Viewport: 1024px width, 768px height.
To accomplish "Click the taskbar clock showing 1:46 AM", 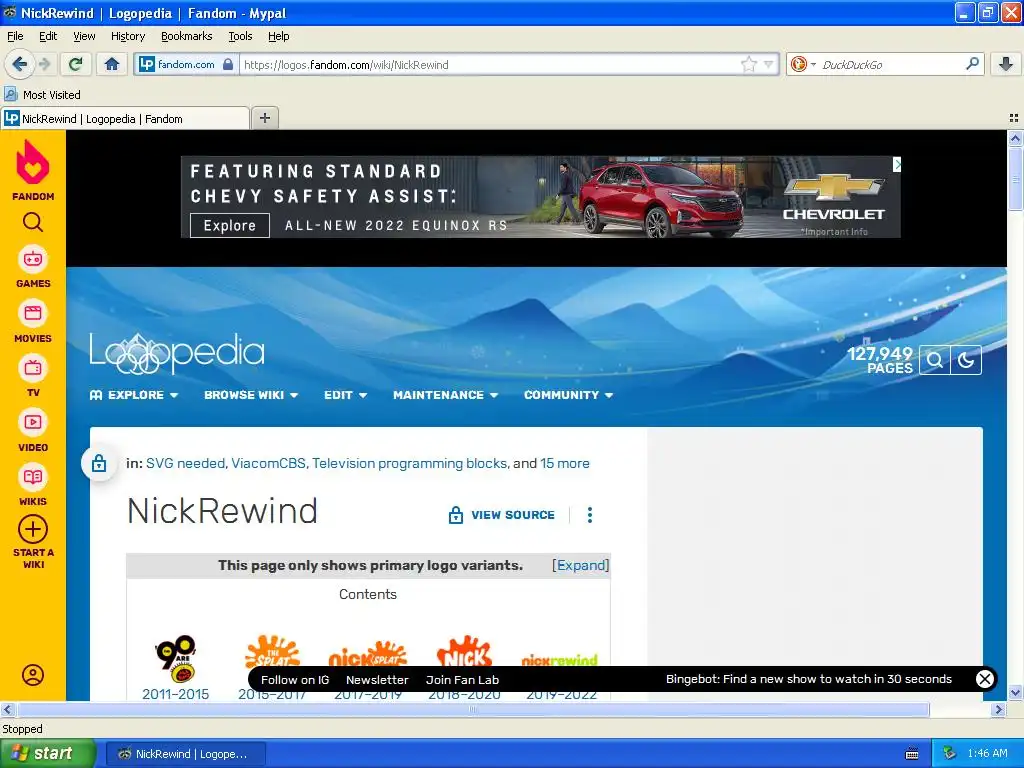I will (987, 754).
